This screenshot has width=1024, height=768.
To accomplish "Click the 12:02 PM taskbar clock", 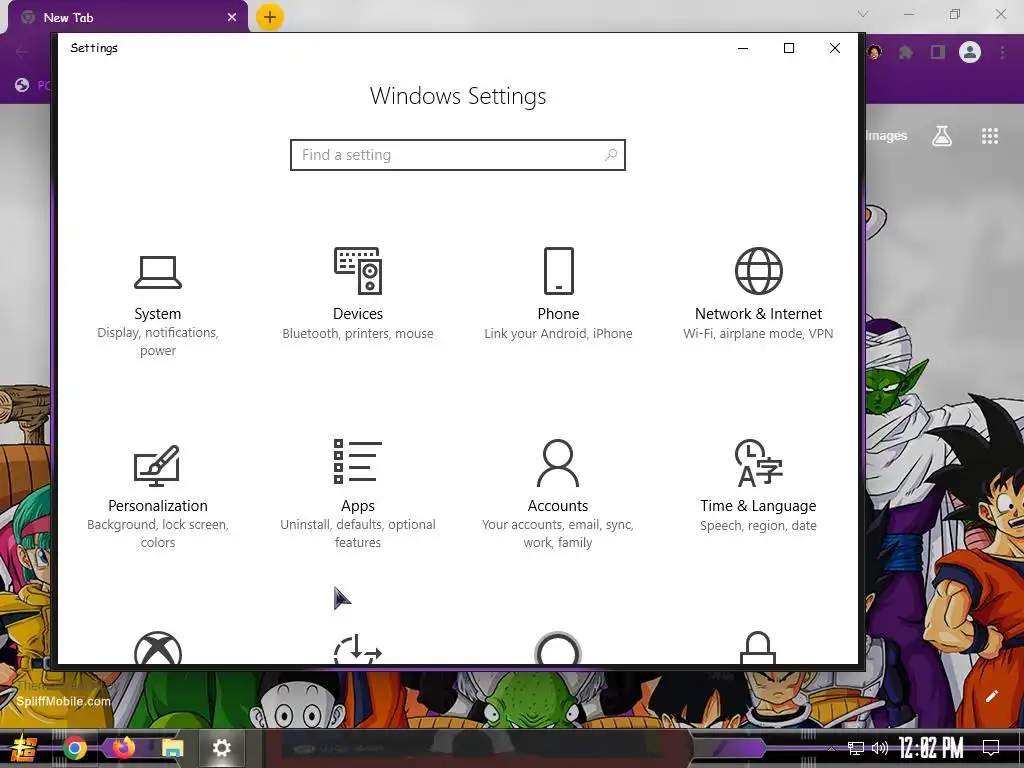I will [x=931, y=748].
